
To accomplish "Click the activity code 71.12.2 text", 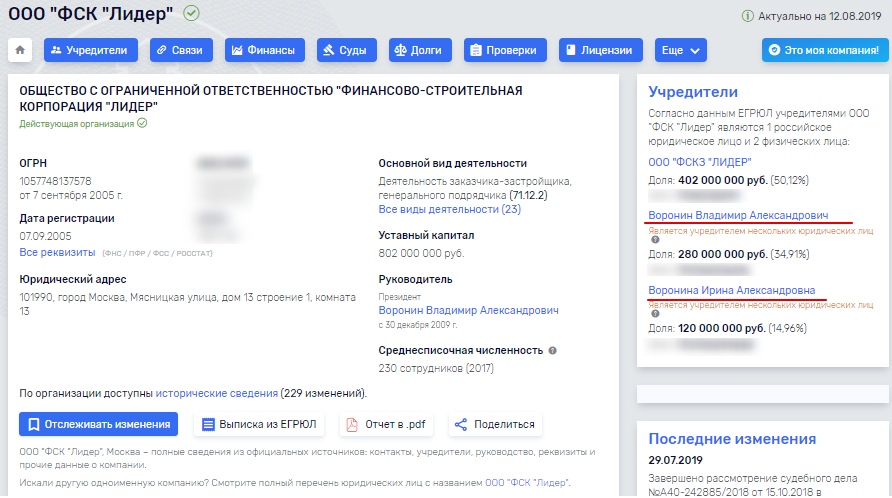I will [528, 195].
